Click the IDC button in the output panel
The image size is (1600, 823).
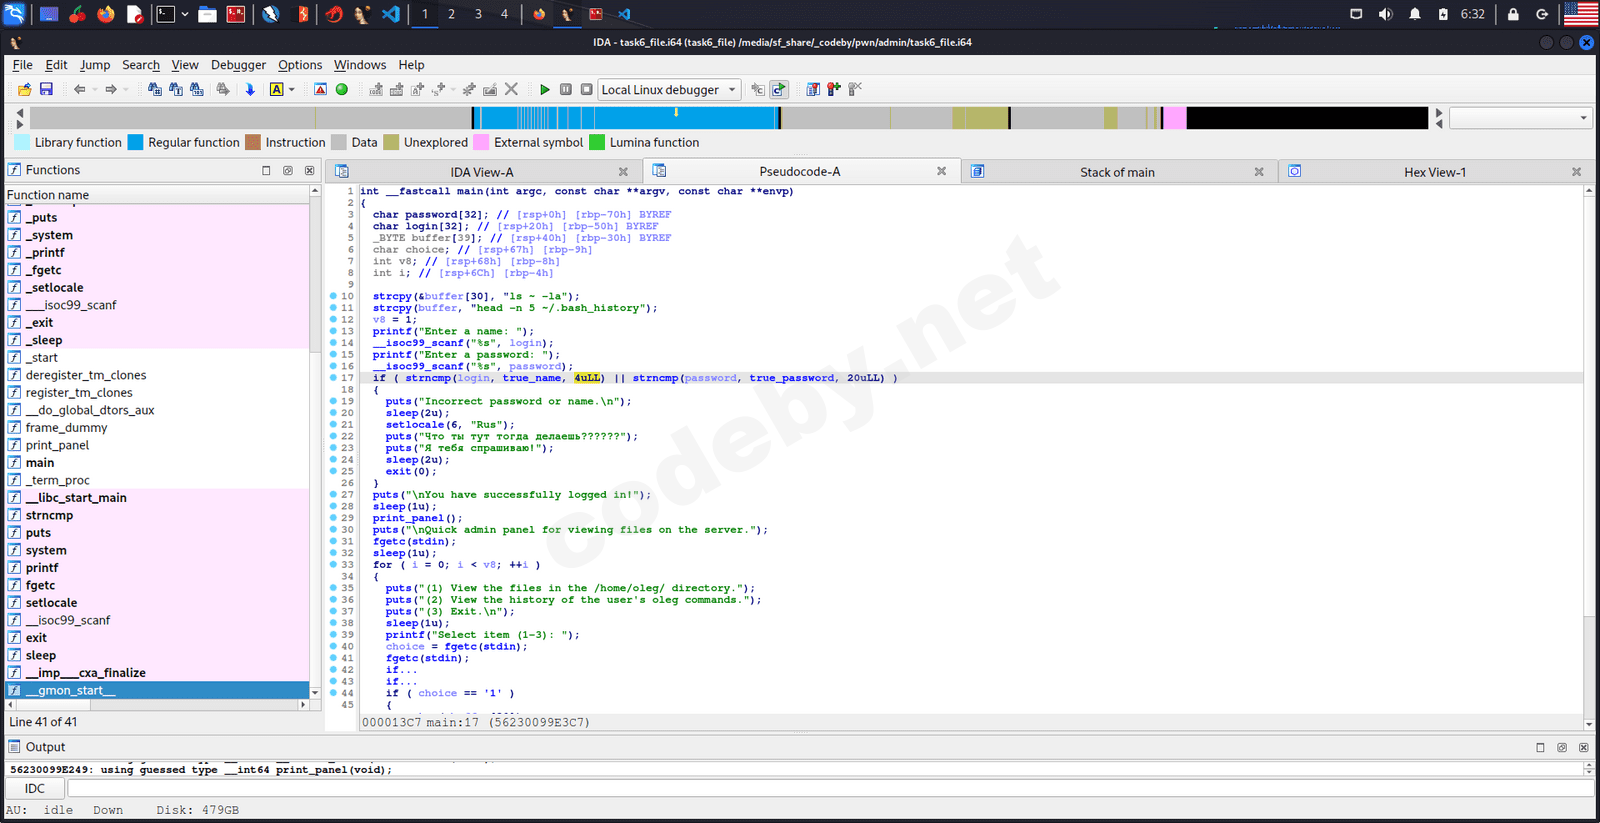[x=35, y=789]
